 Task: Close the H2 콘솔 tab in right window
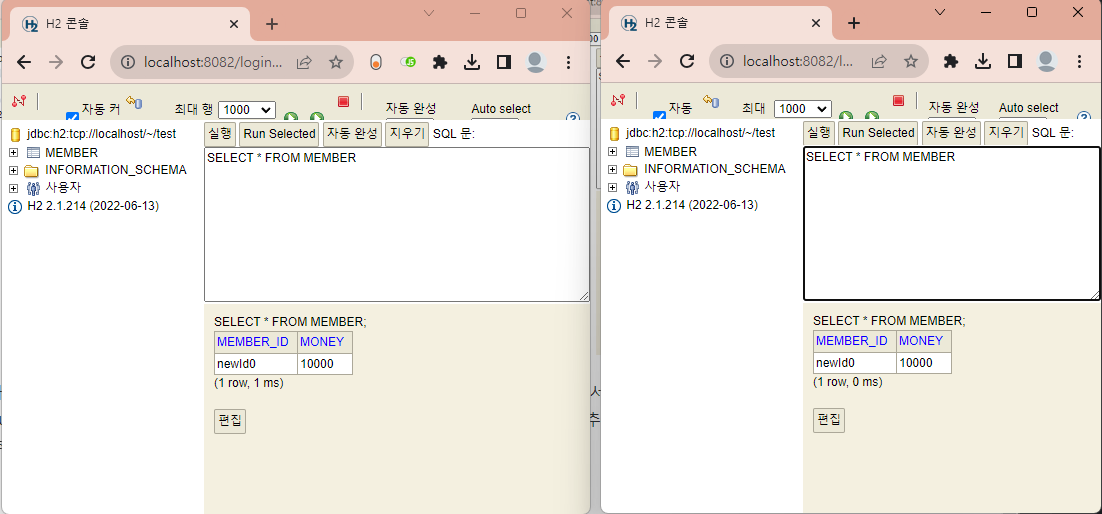(x=816, y=23)
